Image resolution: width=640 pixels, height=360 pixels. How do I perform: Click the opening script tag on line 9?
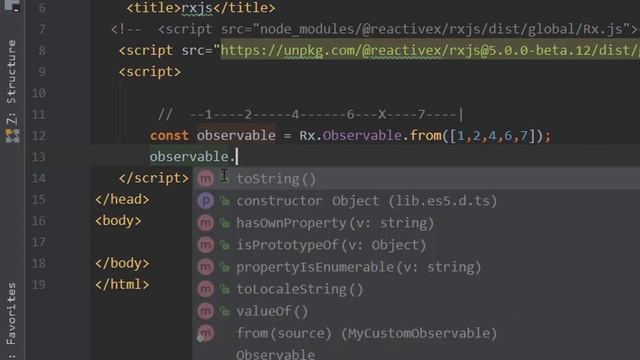pos(149,72)
